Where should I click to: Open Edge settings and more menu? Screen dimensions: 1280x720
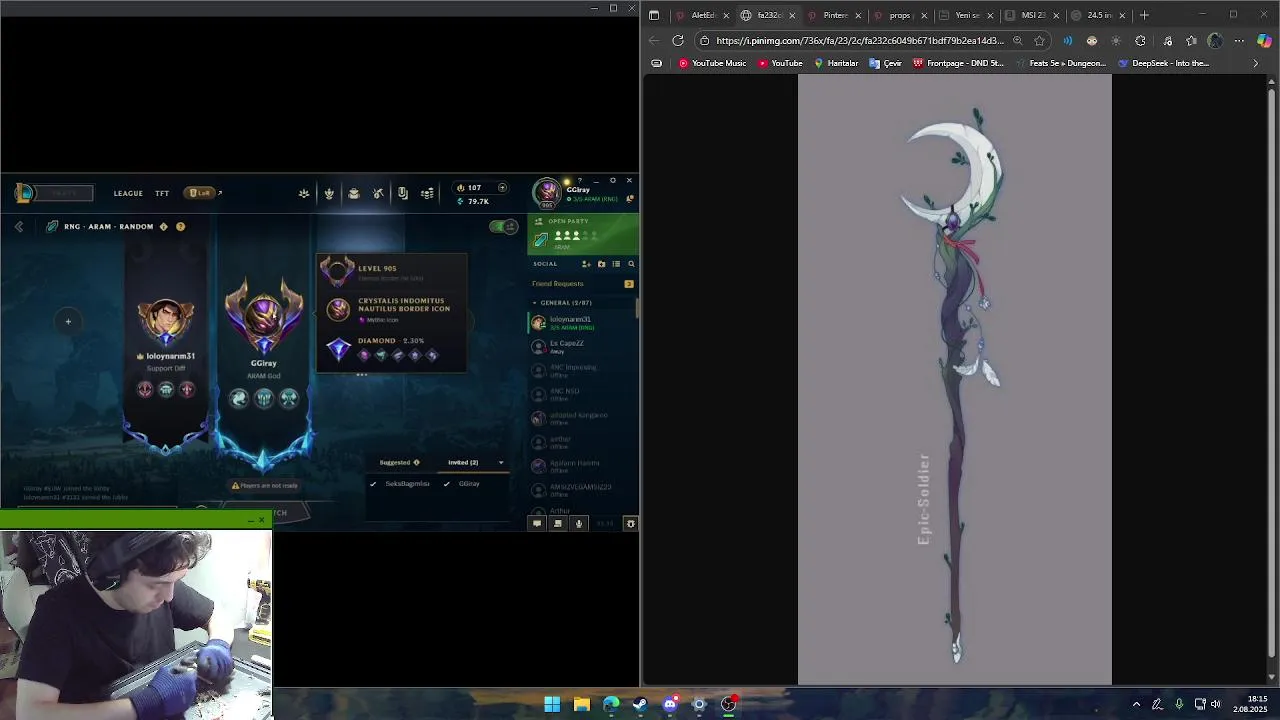(x=1239, y=41)
